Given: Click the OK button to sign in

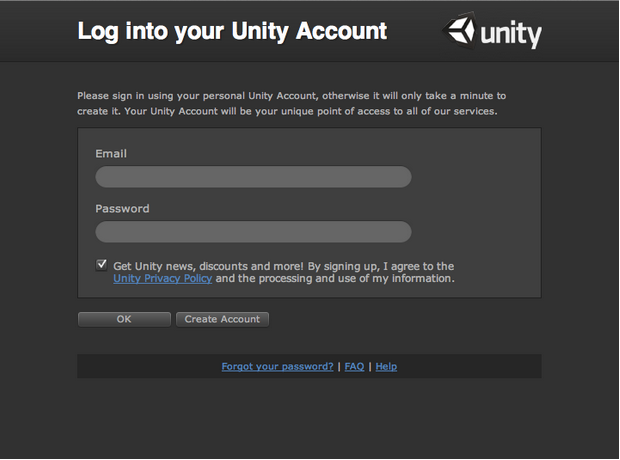Looking at the screenshot, I should pyautogui.click(x=124, y=319).
